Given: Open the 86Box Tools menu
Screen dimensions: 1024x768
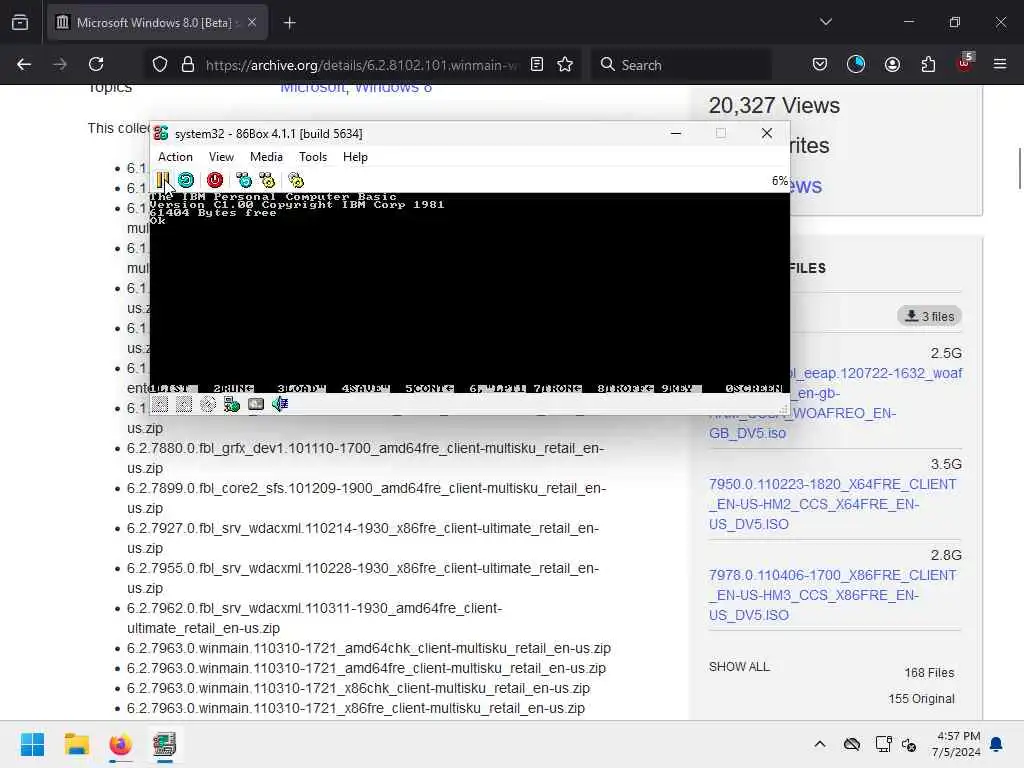Looking at the screenshot, I should [x=313, y=157].
